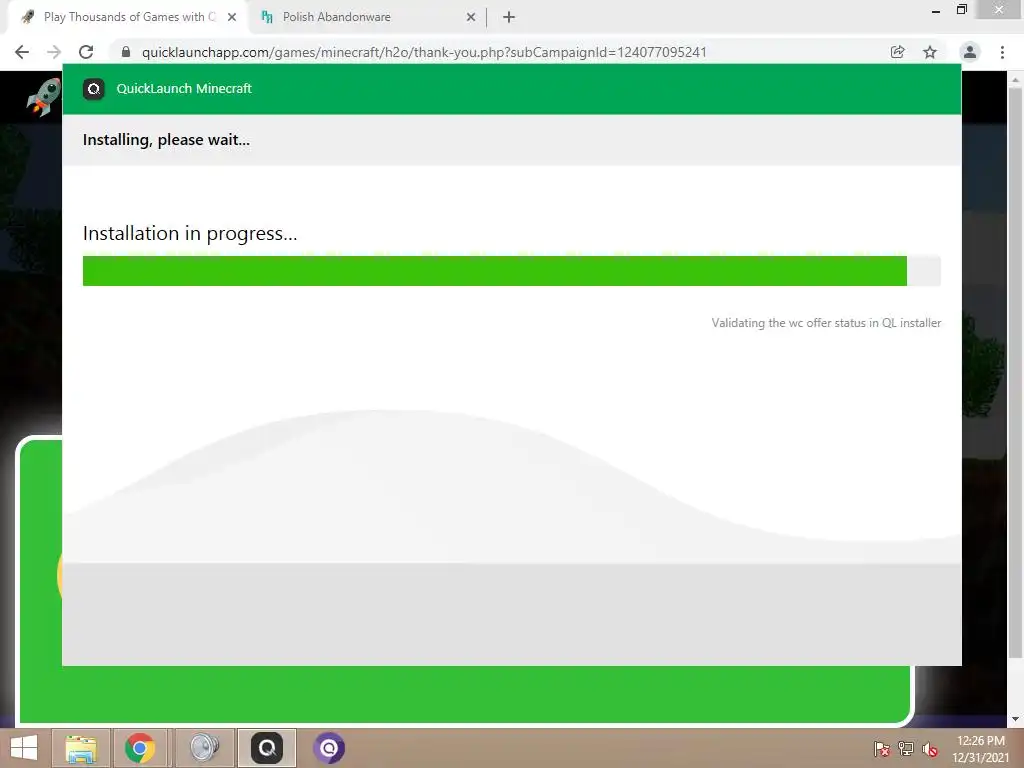Screen dimensions: 1024x768
Task: Switch to the Polish Abandonware tab
Action: [366, 17]
